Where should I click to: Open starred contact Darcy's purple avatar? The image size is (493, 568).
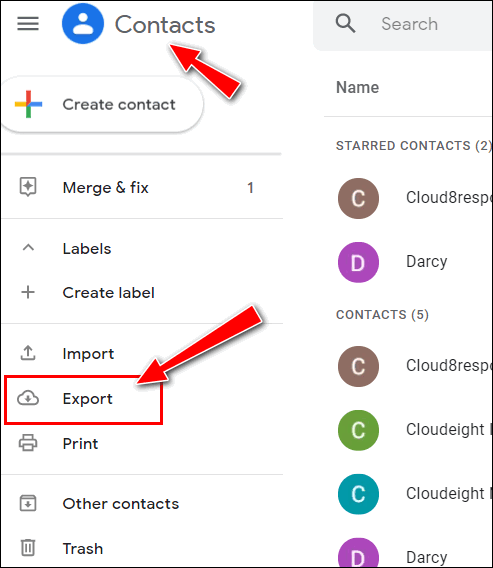tap(358, 262)
